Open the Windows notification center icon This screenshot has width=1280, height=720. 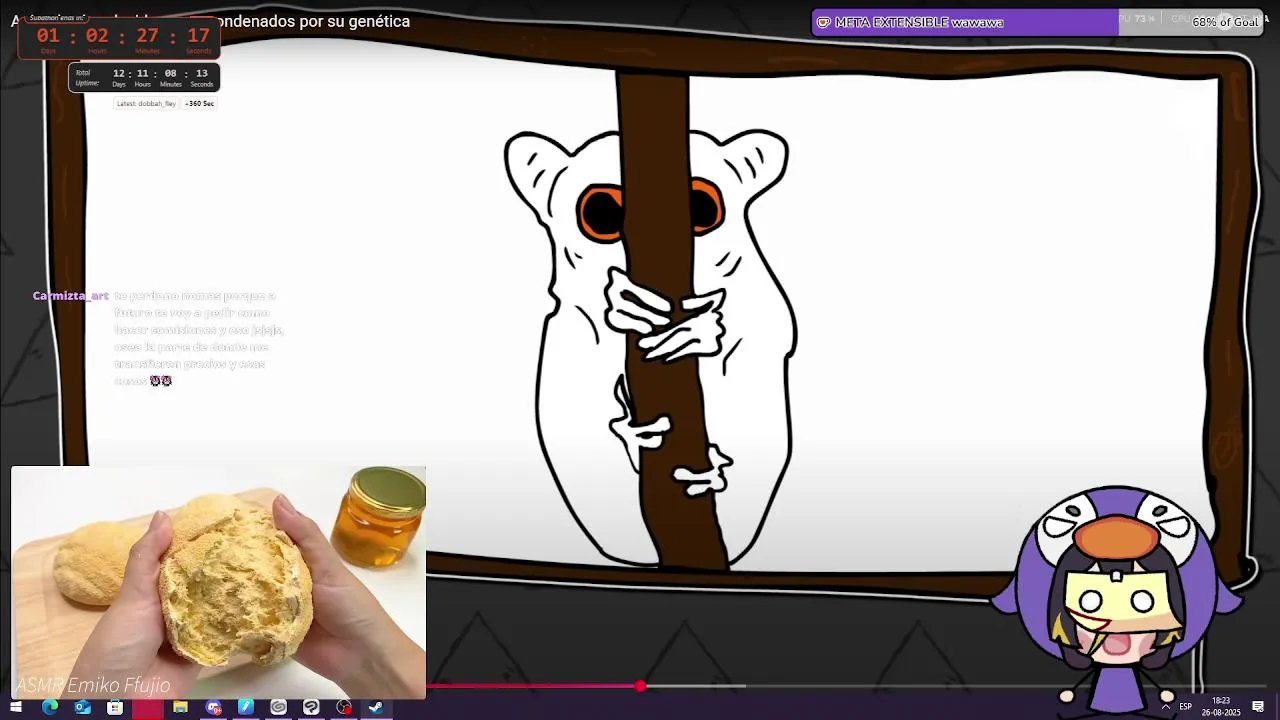click(x=1258, y=707)
